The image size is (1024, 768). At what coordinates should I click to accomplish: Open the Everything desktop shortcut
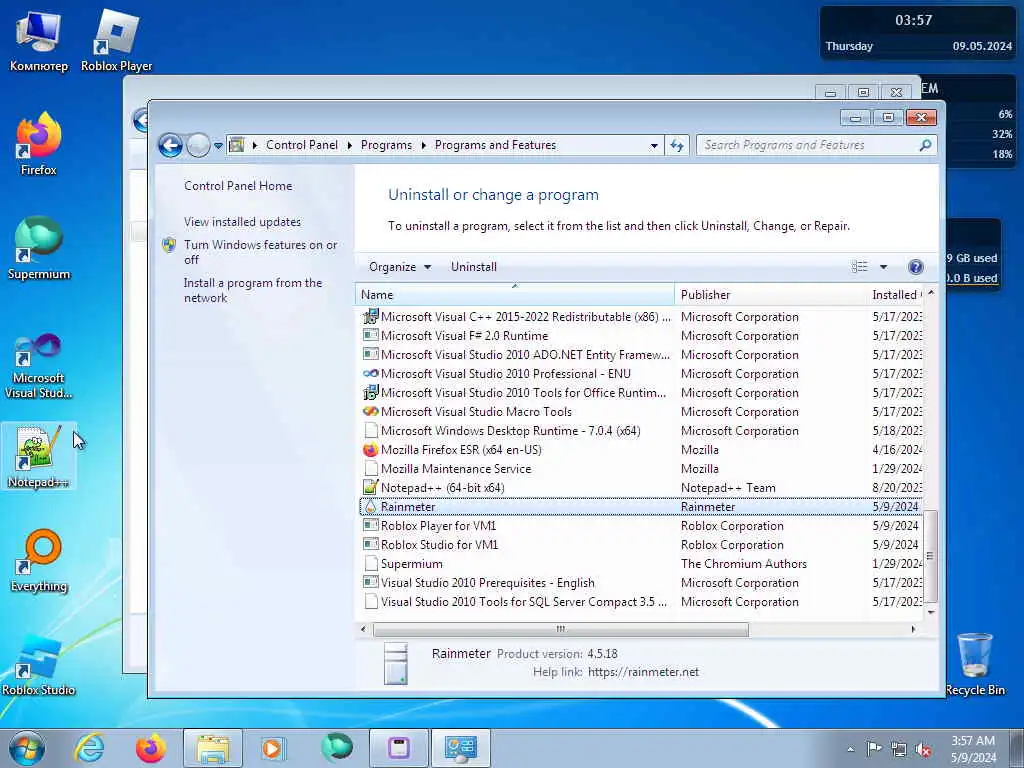(39, 560)
